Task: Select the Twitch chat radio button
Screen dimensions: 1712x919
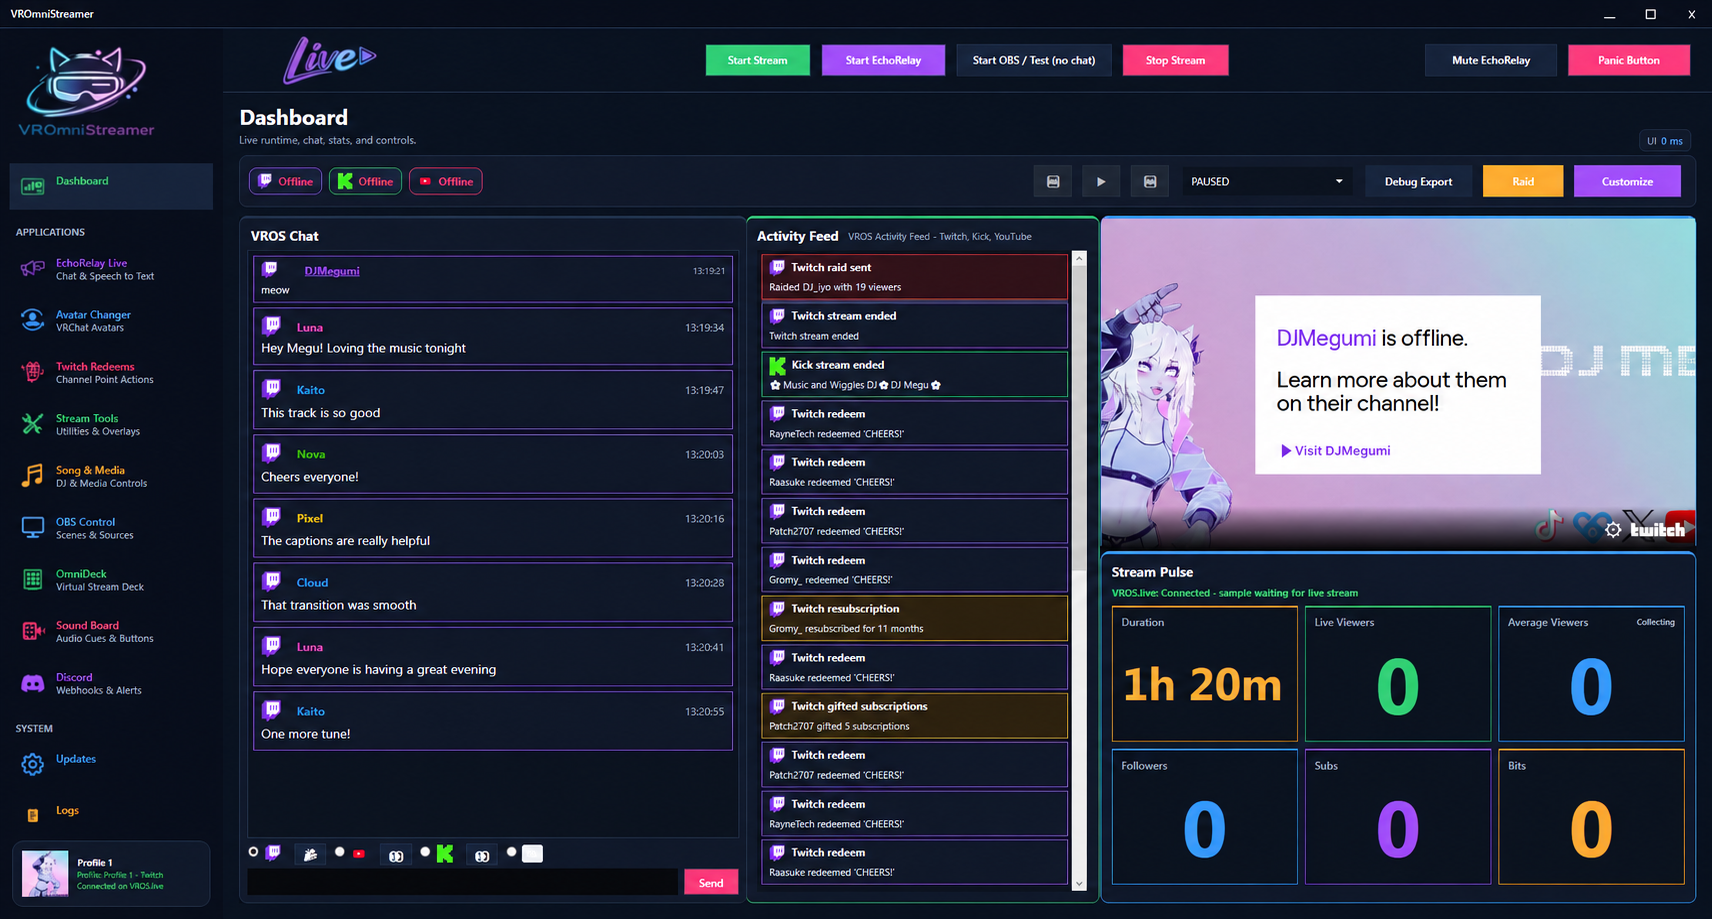Action: point(253,852)
